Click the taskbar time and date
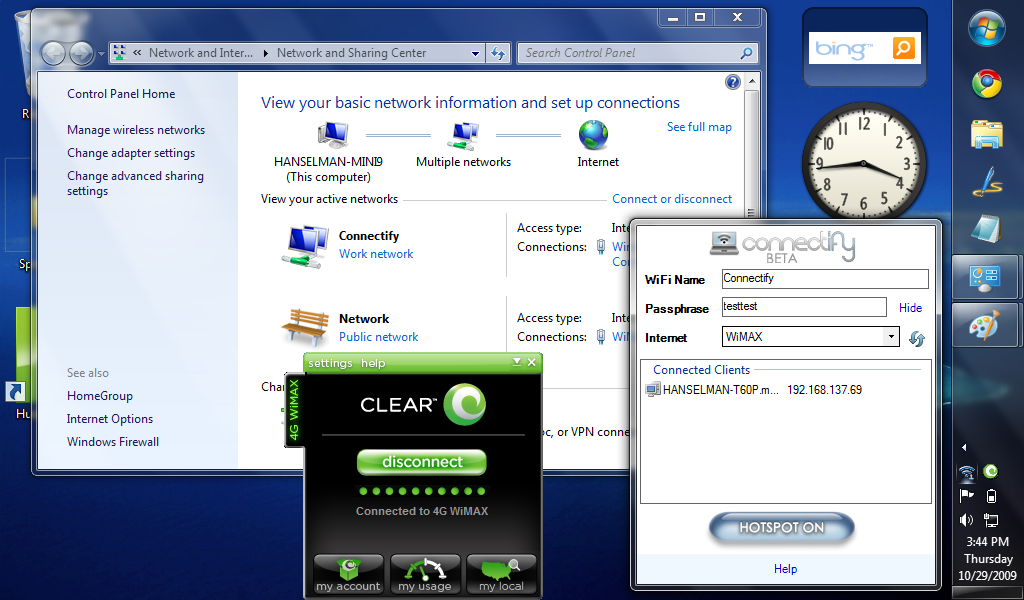 tap(987, 558)
